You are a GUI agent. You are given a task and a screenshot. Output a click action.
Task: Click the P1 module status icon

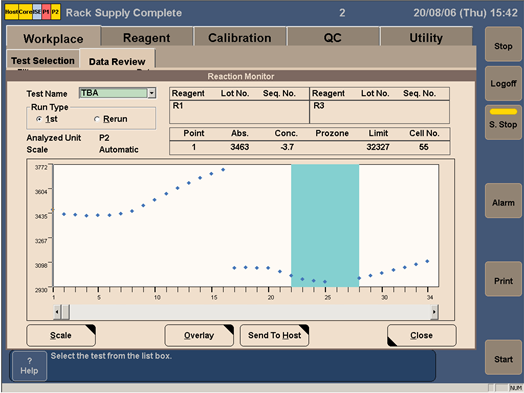point(46,12)
